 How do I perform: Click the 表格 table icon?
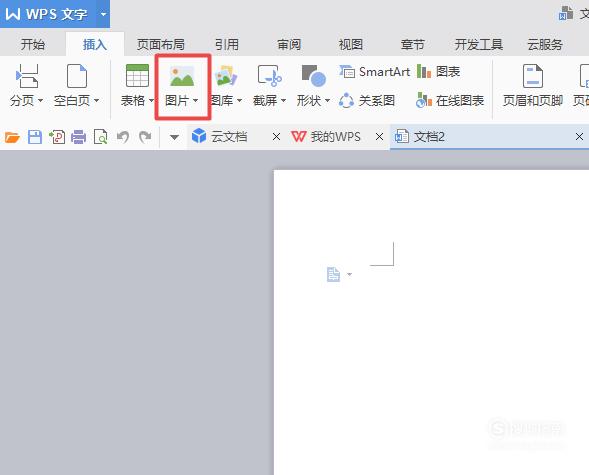point(137,76)
